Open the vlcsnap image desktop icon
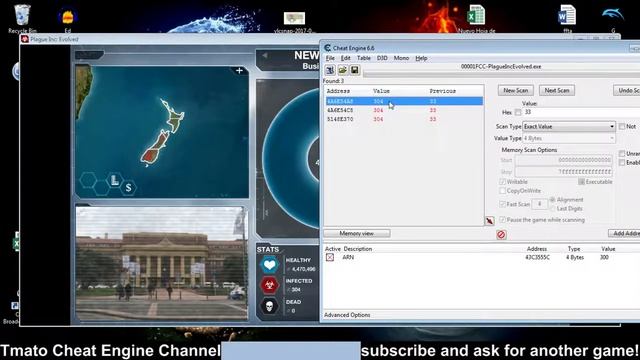640x360 pixels. 294,21
